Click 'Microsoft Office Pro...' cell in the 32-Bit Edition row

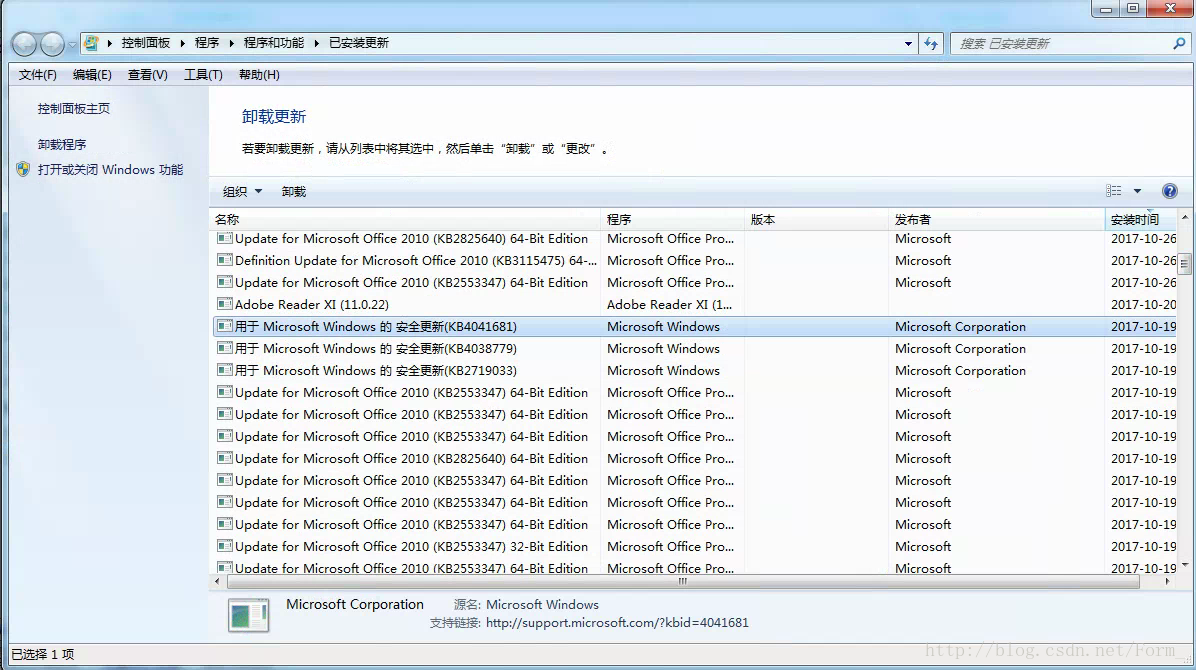pyautogui.click(x=670, y=547)
